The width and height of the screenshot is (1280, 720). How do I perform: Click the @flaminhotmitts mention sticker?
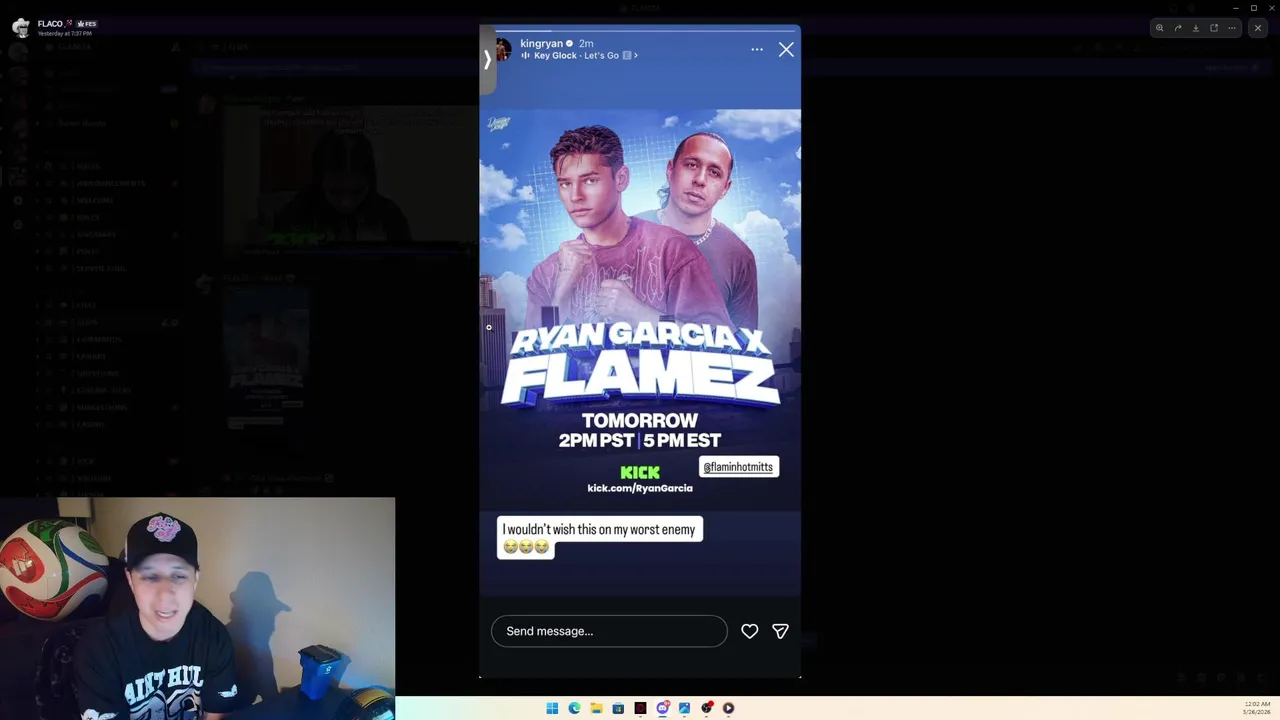[738, 467]
